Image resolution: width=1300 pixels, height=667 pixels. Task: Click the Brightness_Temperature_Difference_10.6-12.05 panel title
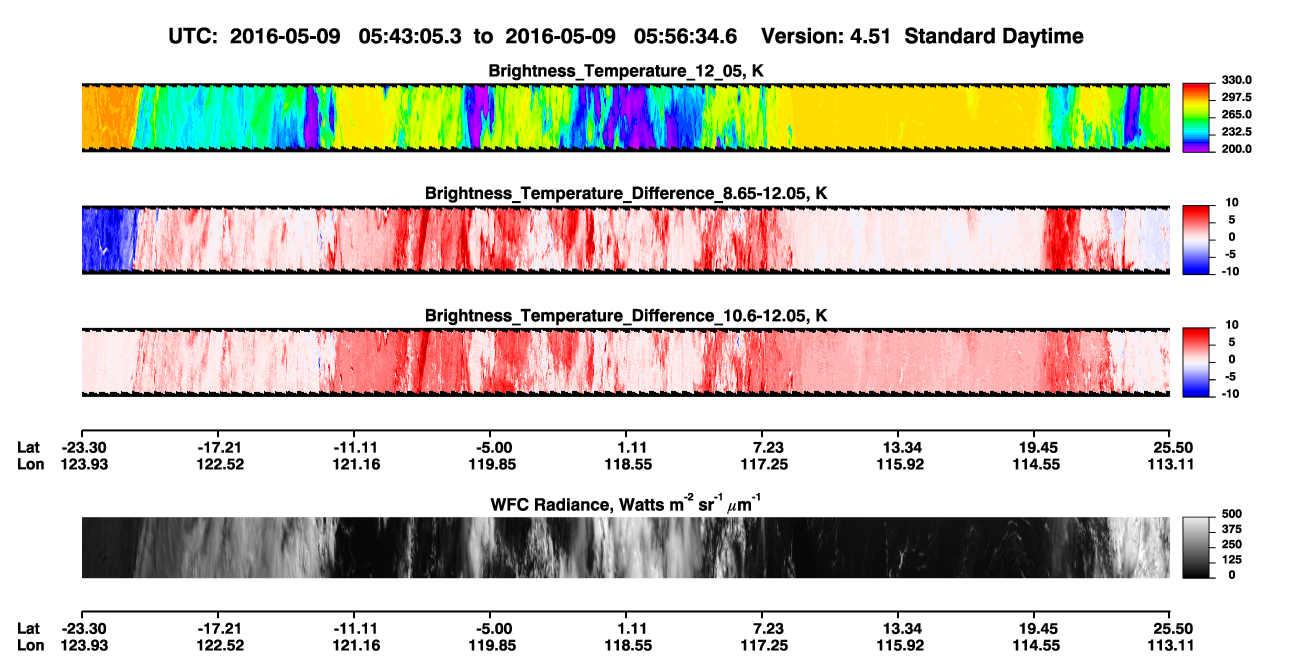[626, 316]
